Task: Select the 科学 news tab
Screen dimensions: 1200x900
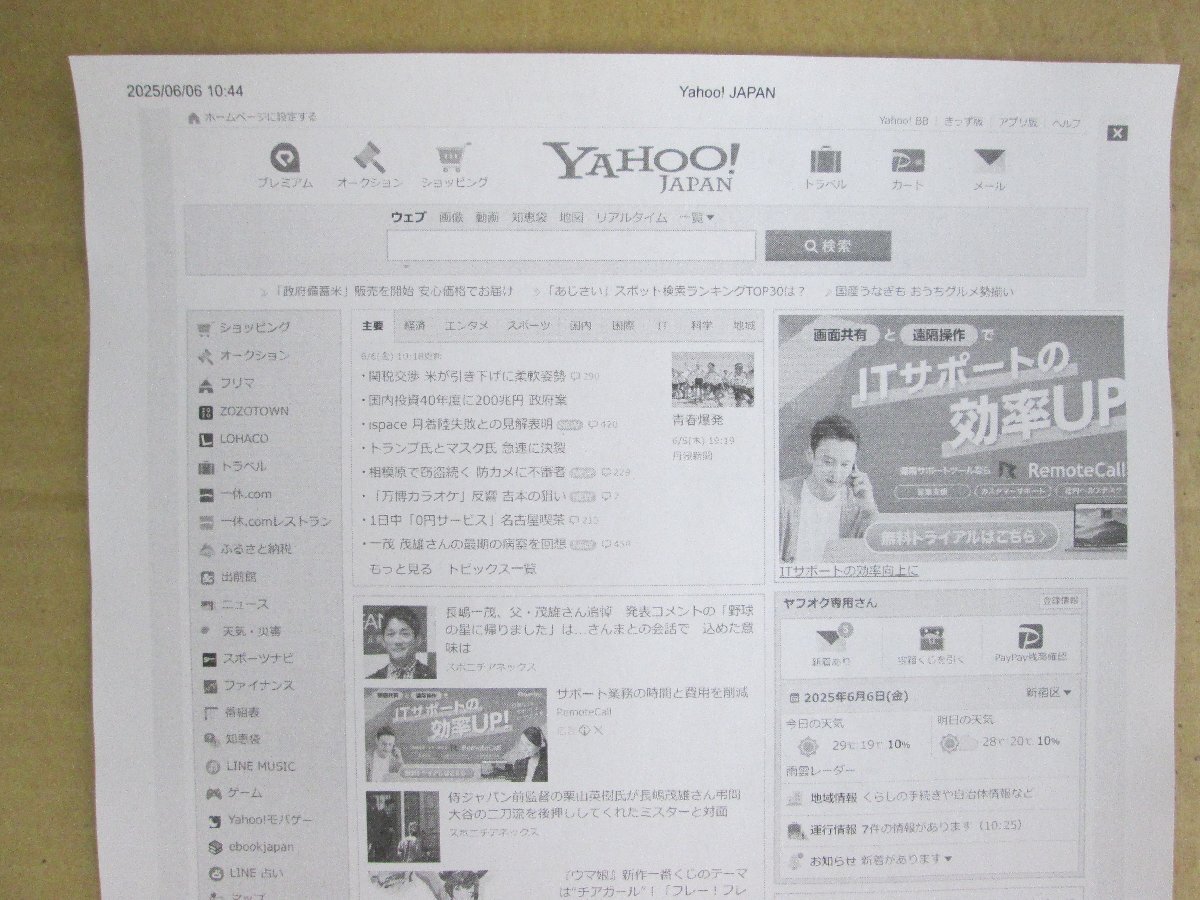Action: pos(702,326)
